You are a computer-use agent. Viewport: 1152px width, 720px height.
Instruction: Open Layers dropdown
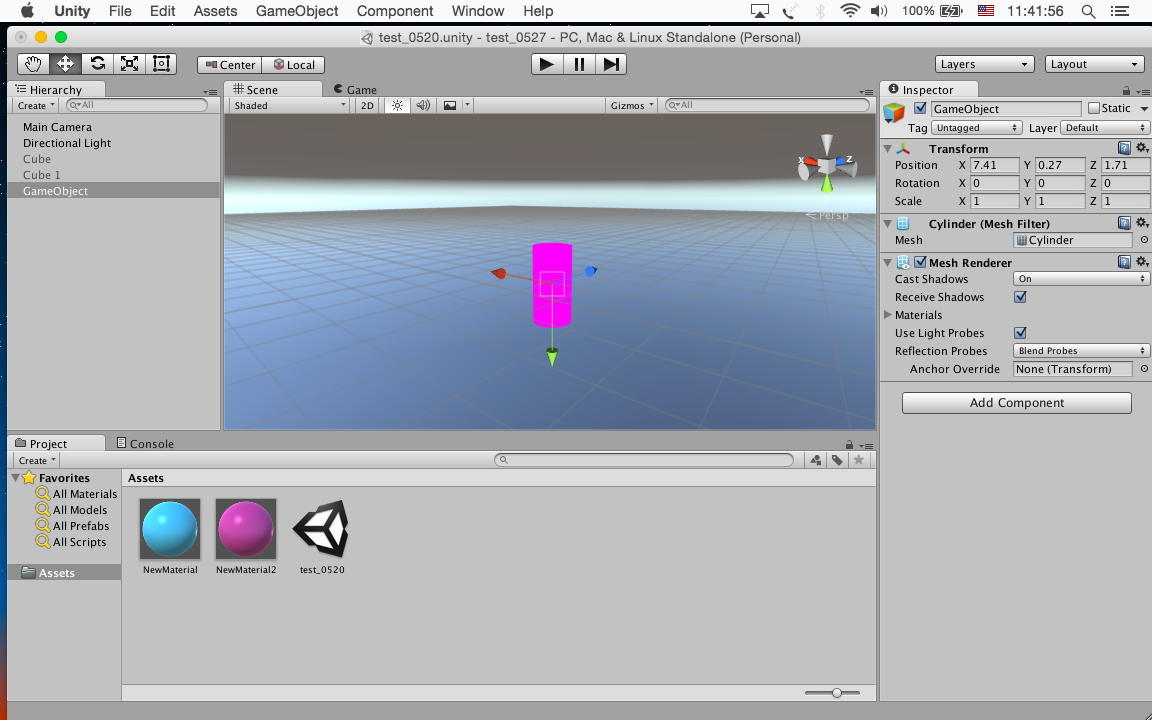[984, 64]
